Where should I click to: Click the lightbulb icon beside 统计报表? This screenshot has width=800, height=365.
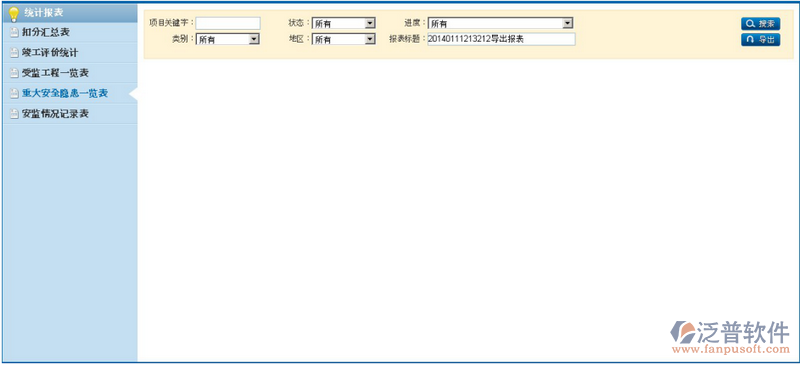point(14,14)
